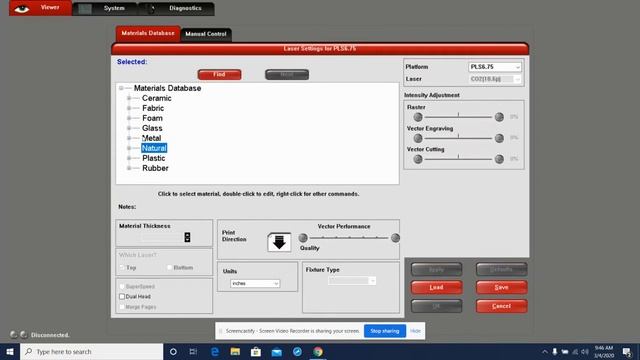Click Material Thickness spinner arrows
This screenshot has height=360, width=640.
point(187,237)
